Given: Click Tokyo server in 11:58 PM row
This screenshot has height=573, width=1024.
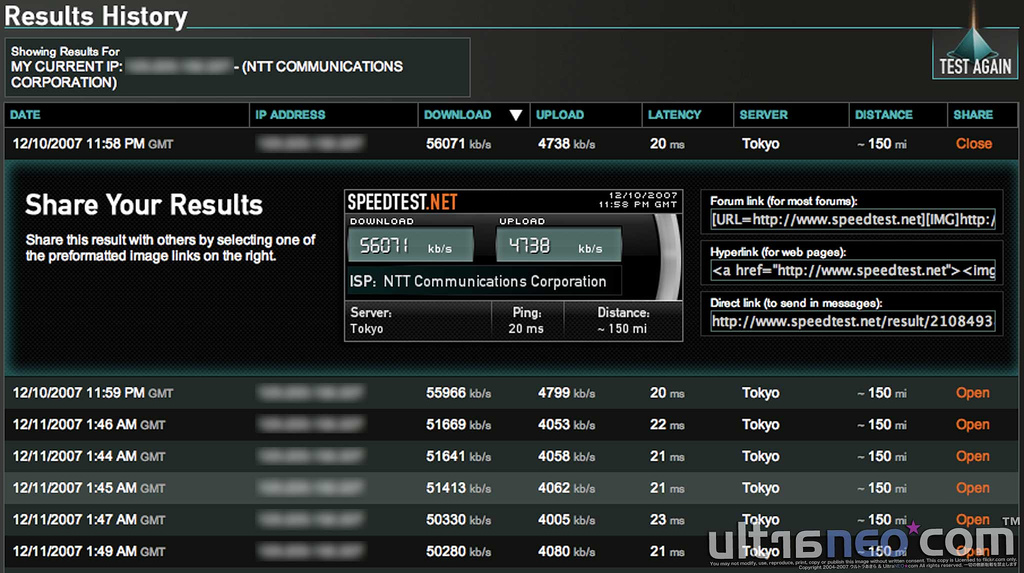Looking at the screenshot, I should (x=760, y=144).
